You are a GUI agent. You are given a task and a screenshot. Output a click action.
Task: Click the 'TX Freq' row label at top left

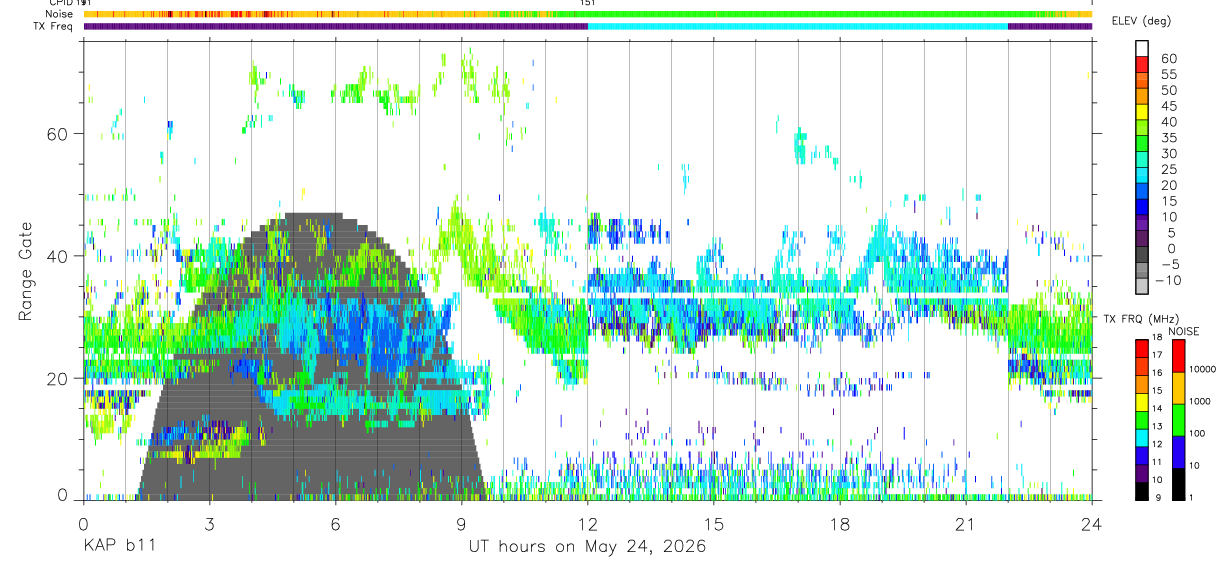click(54, 26)
